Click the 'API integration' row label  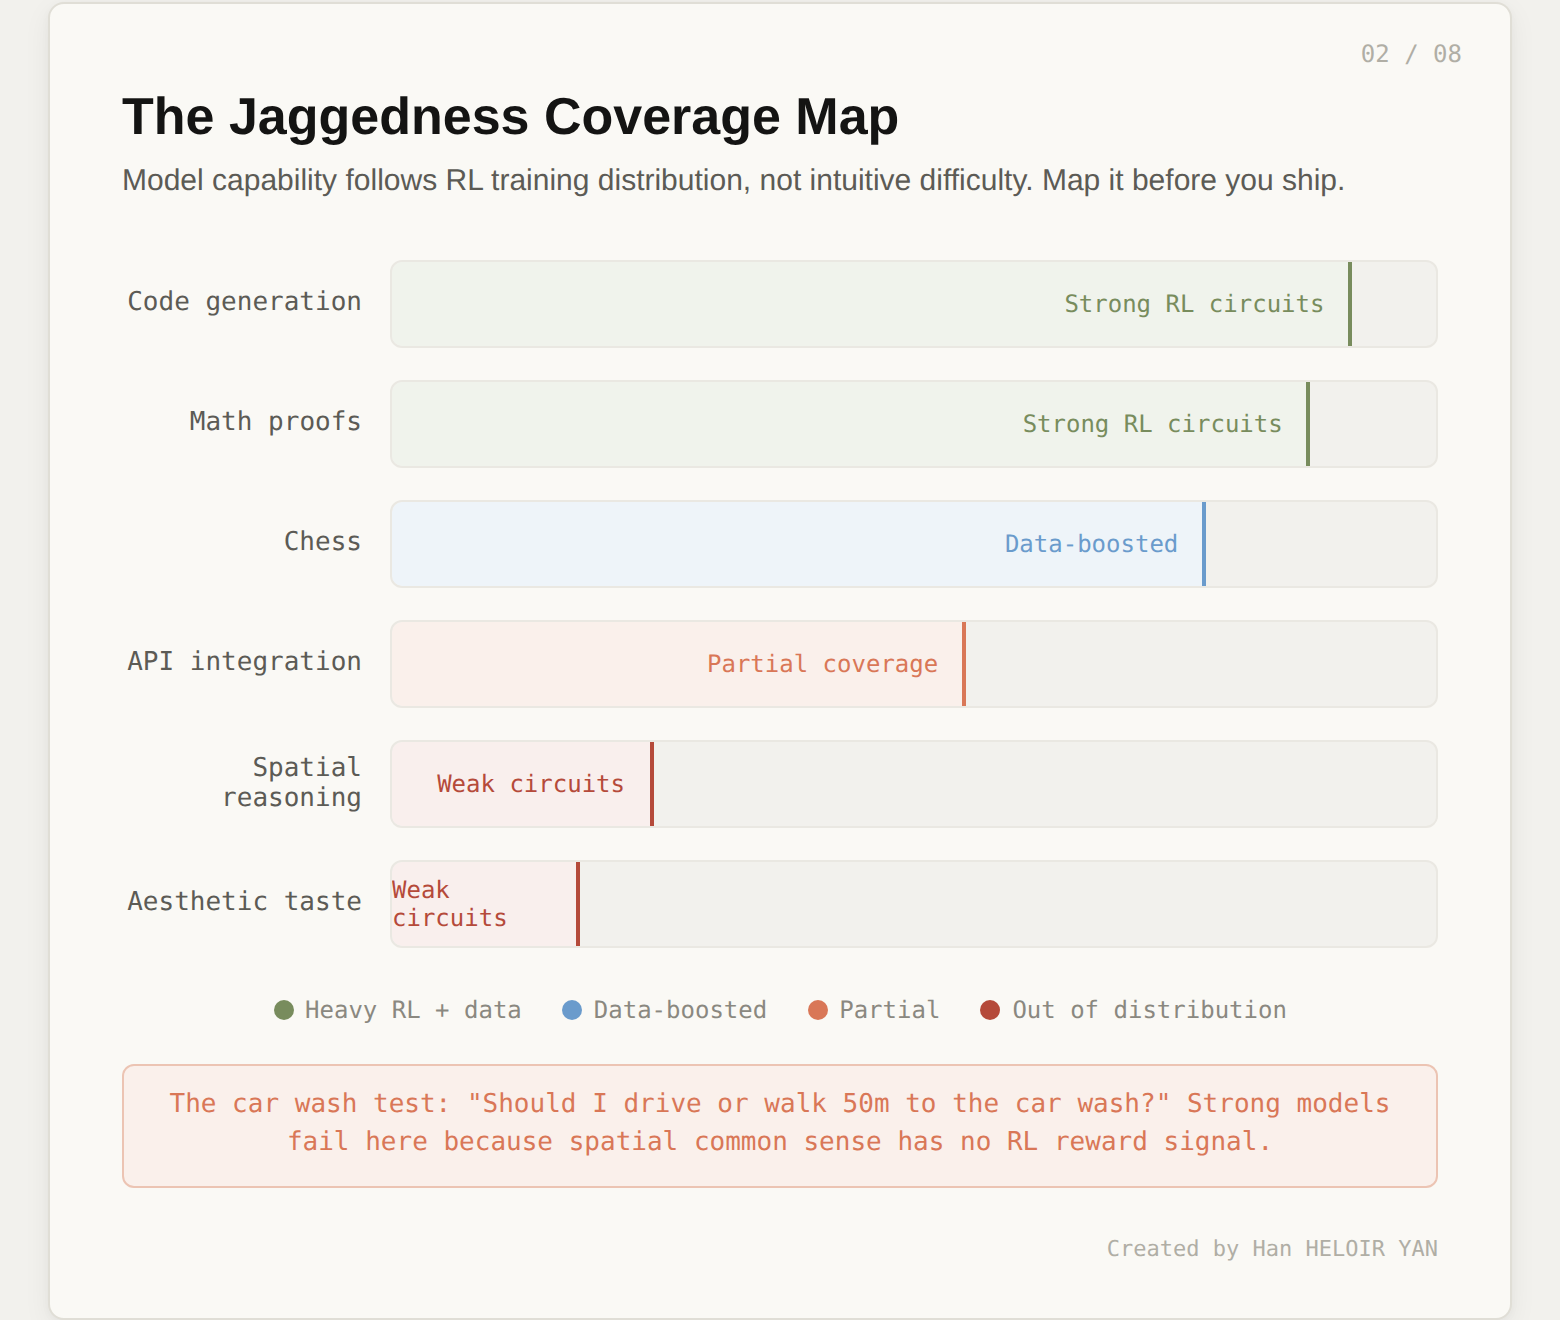point(244,661)
